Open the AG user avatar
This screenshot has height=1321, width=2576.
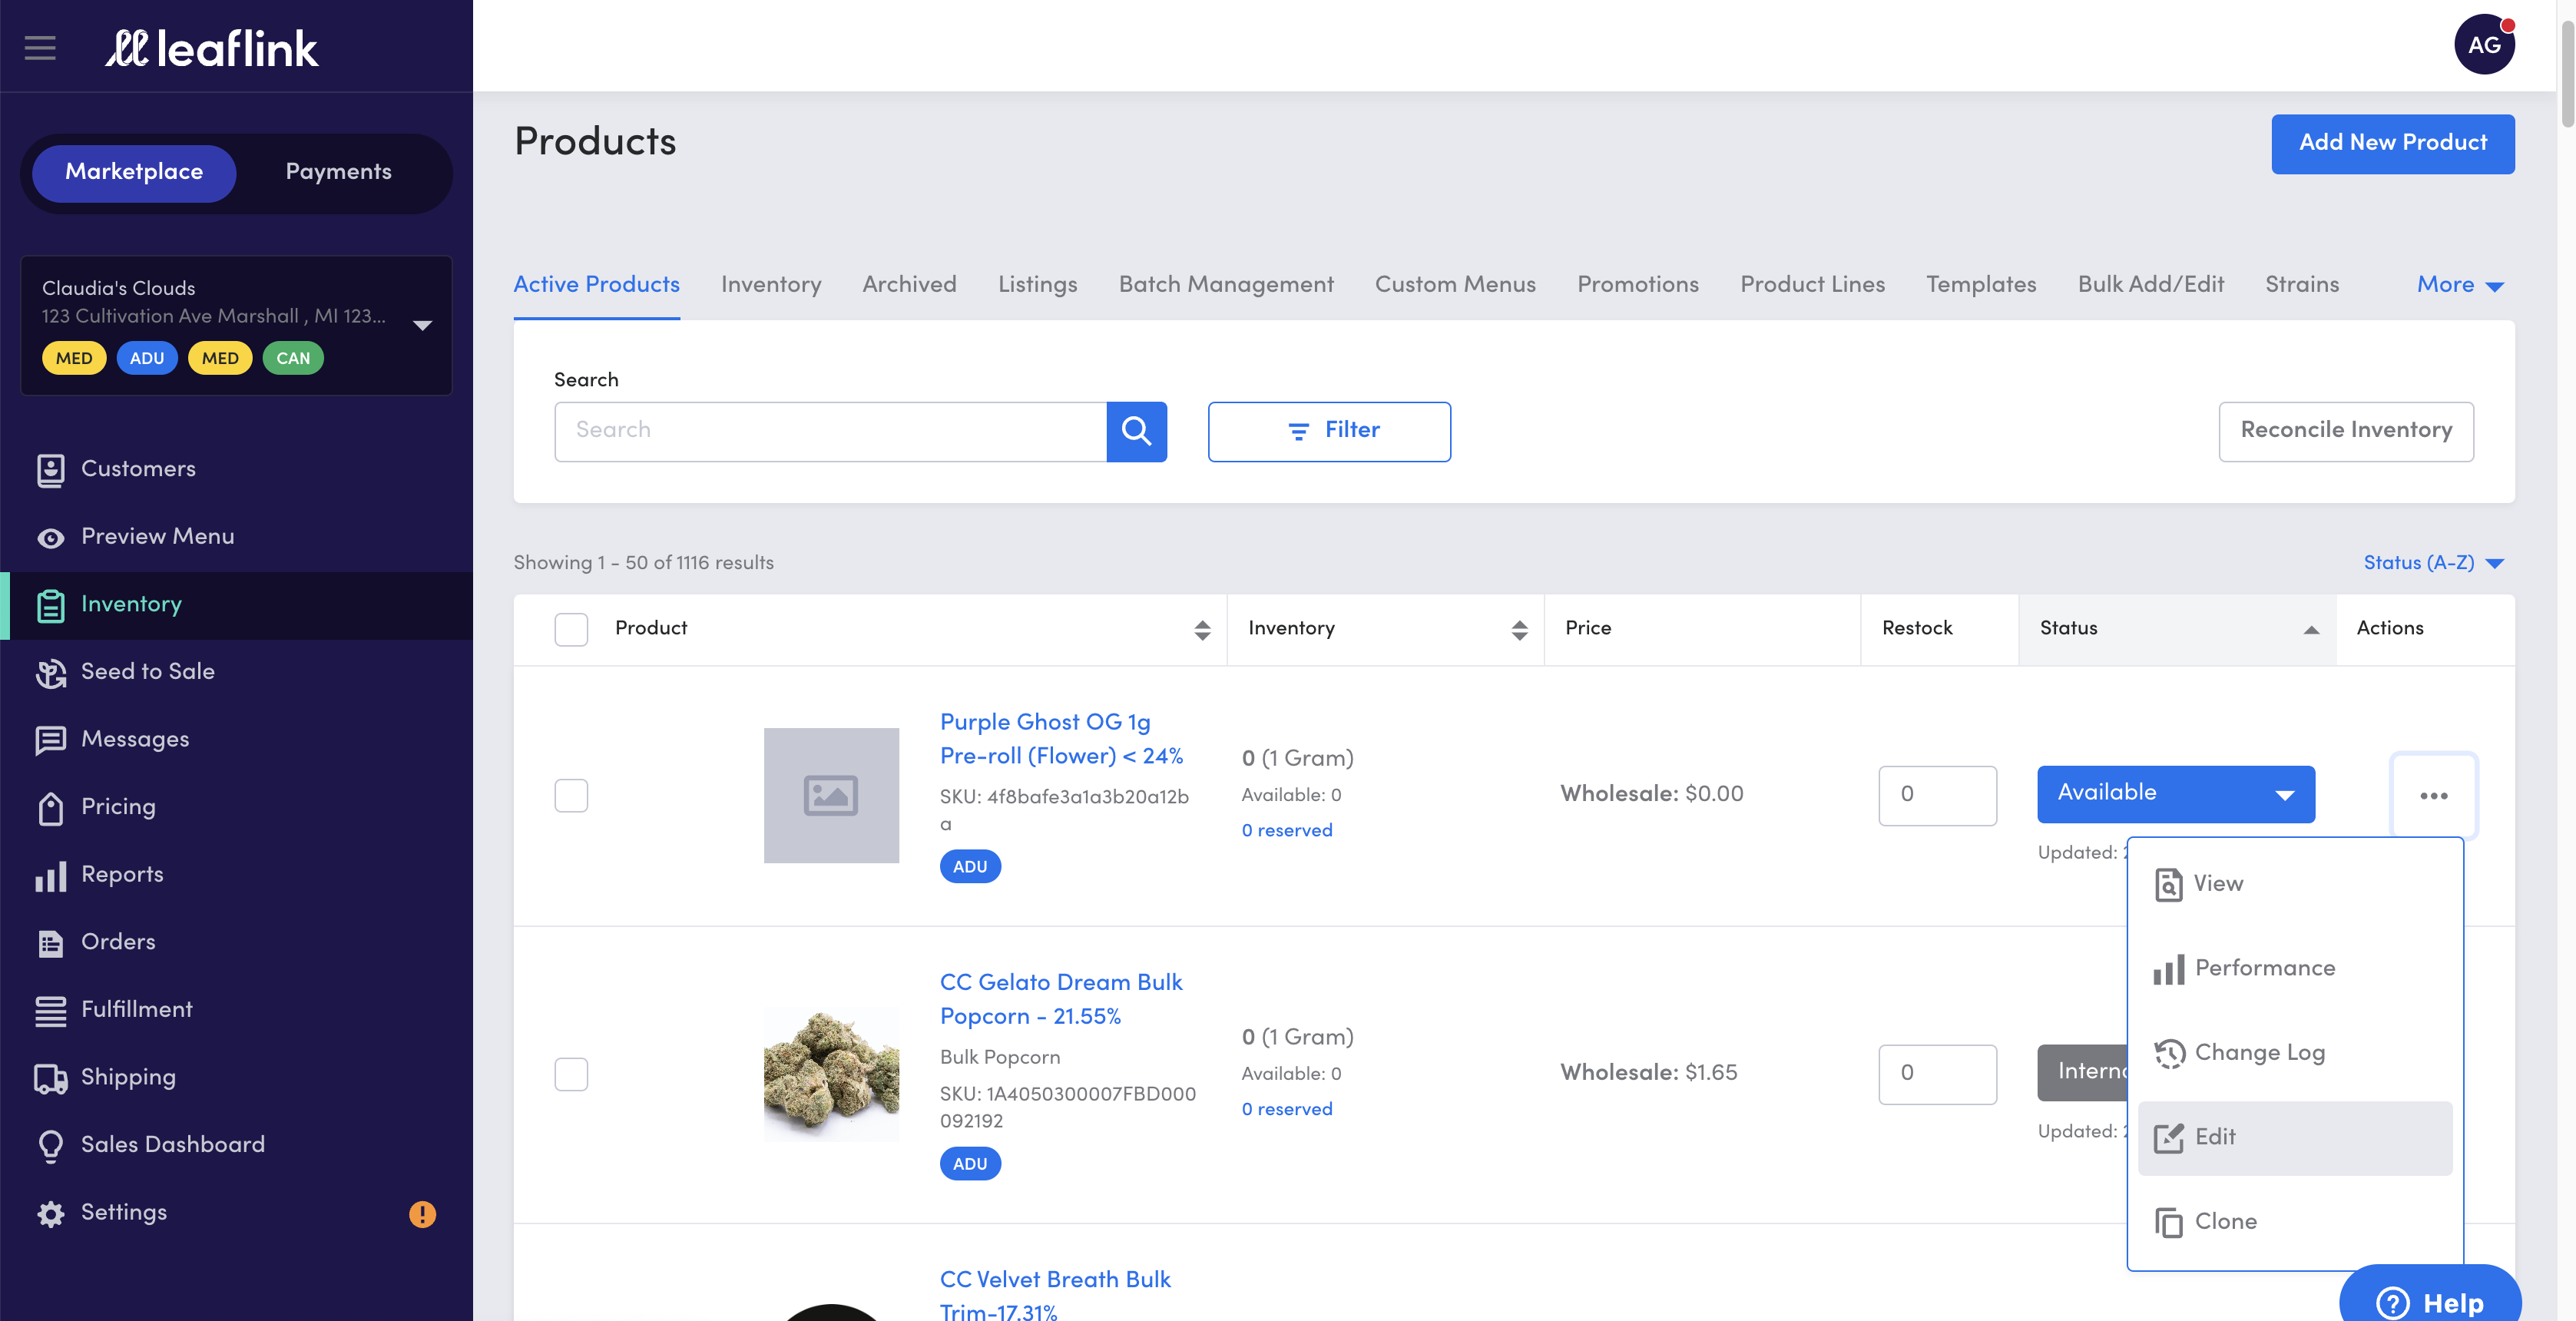click(2484, 44)
